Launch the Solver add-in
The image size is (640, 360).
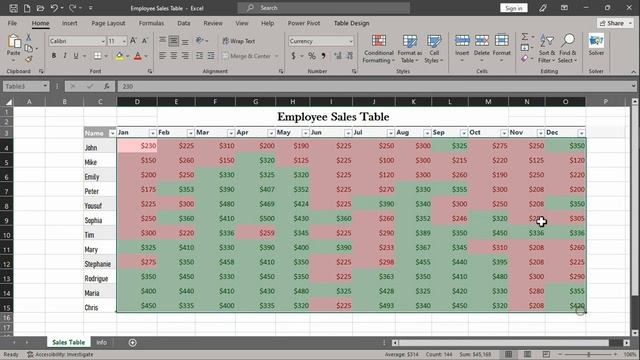tap(596, 45)
